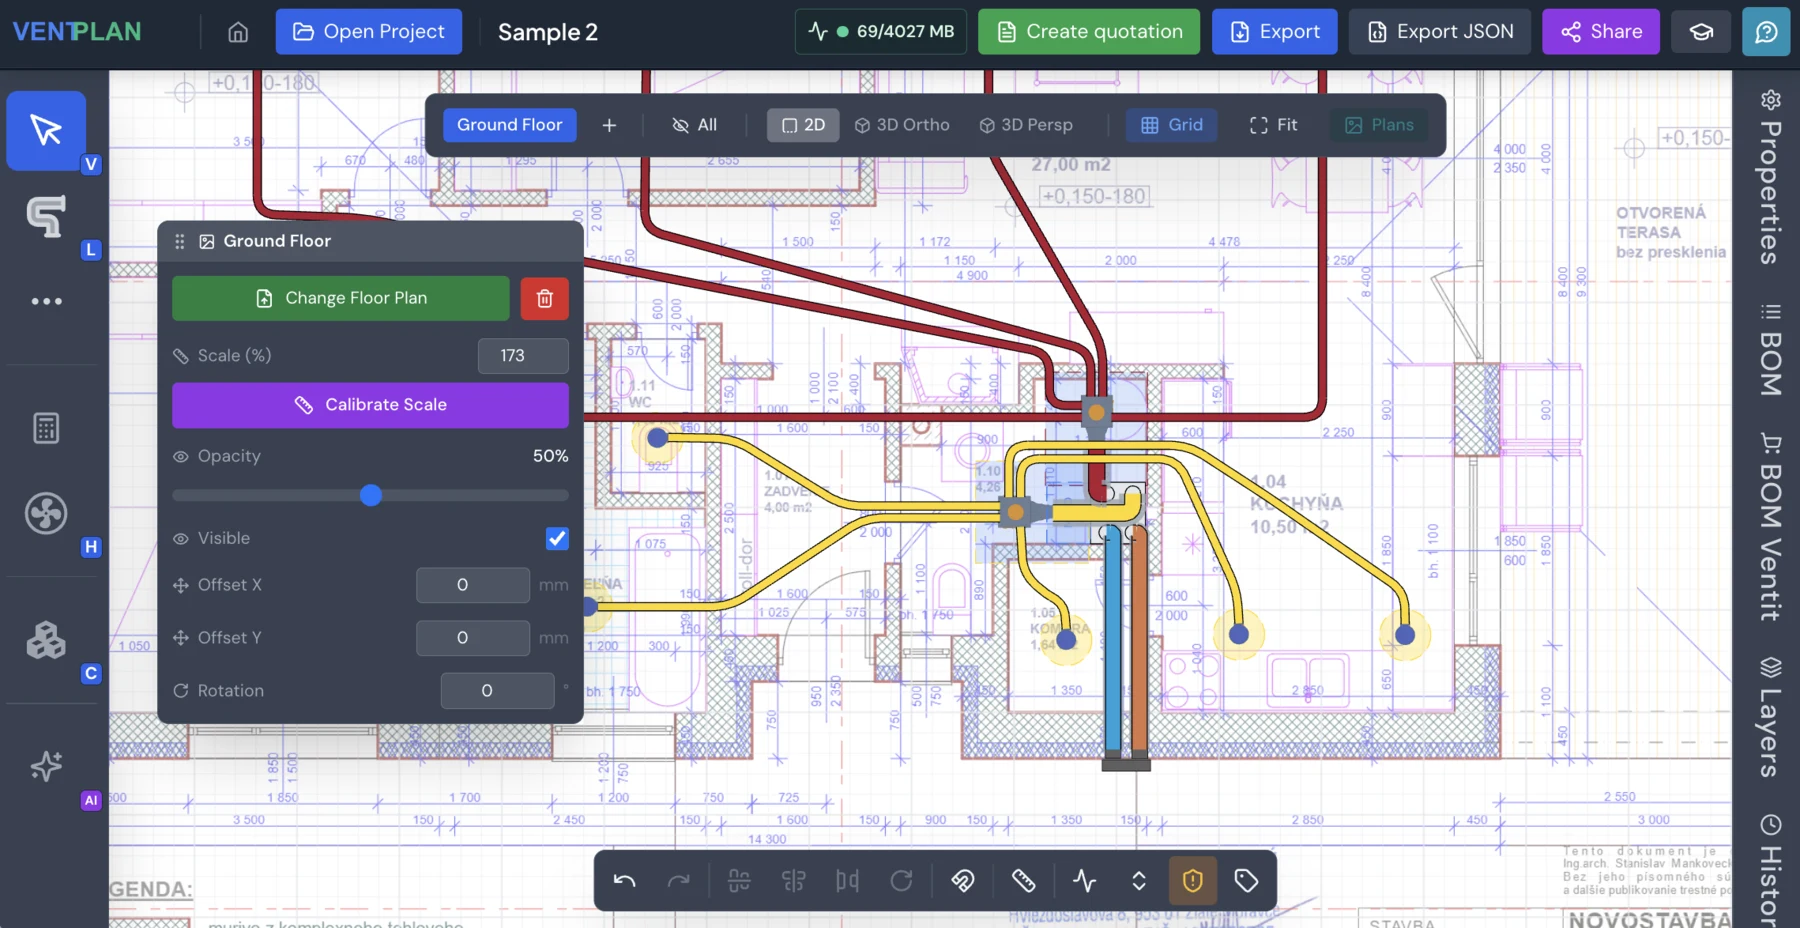Switch to 2D view
This screenshot has height=928, width=1800.
pos(803,125)
